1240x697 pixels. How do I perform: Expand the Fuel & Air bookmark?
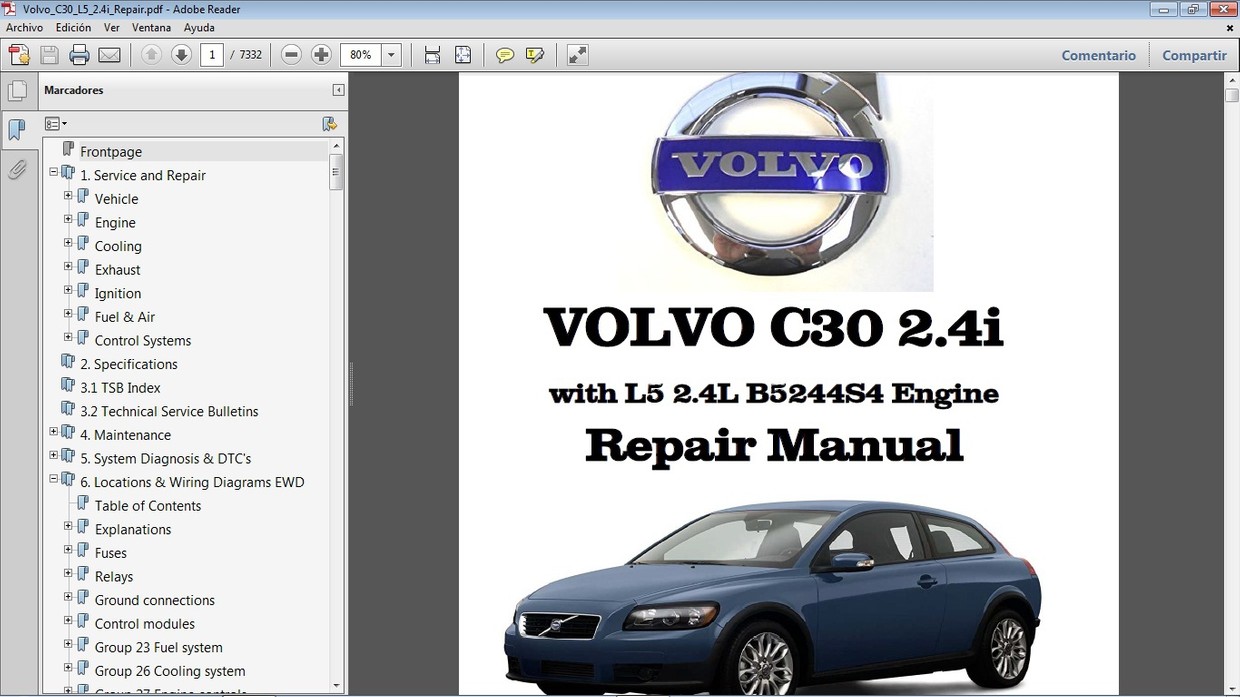coord(68,314)
